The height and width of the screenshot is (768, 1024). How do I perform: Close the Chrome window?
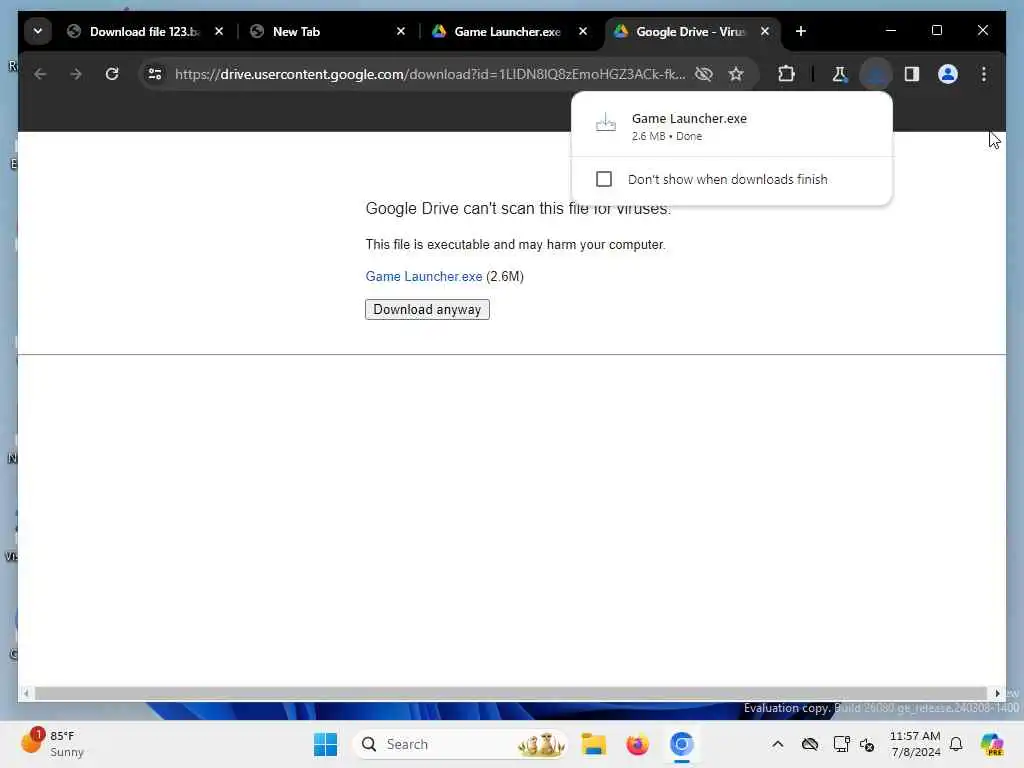(983, 31)
